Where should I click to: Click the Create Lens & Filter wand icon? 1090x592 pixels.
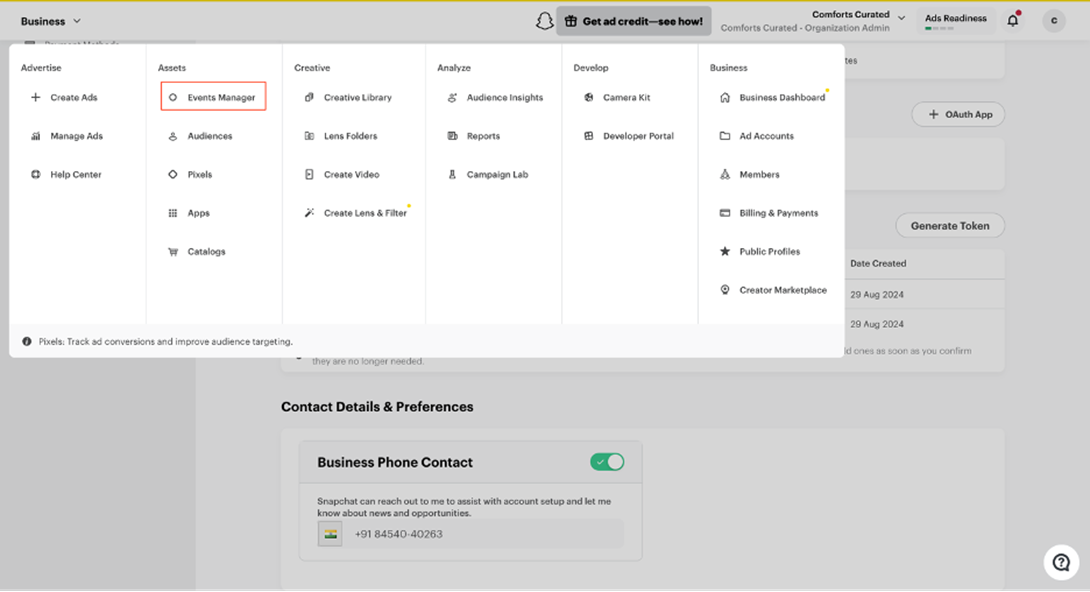tap(309, 213)
